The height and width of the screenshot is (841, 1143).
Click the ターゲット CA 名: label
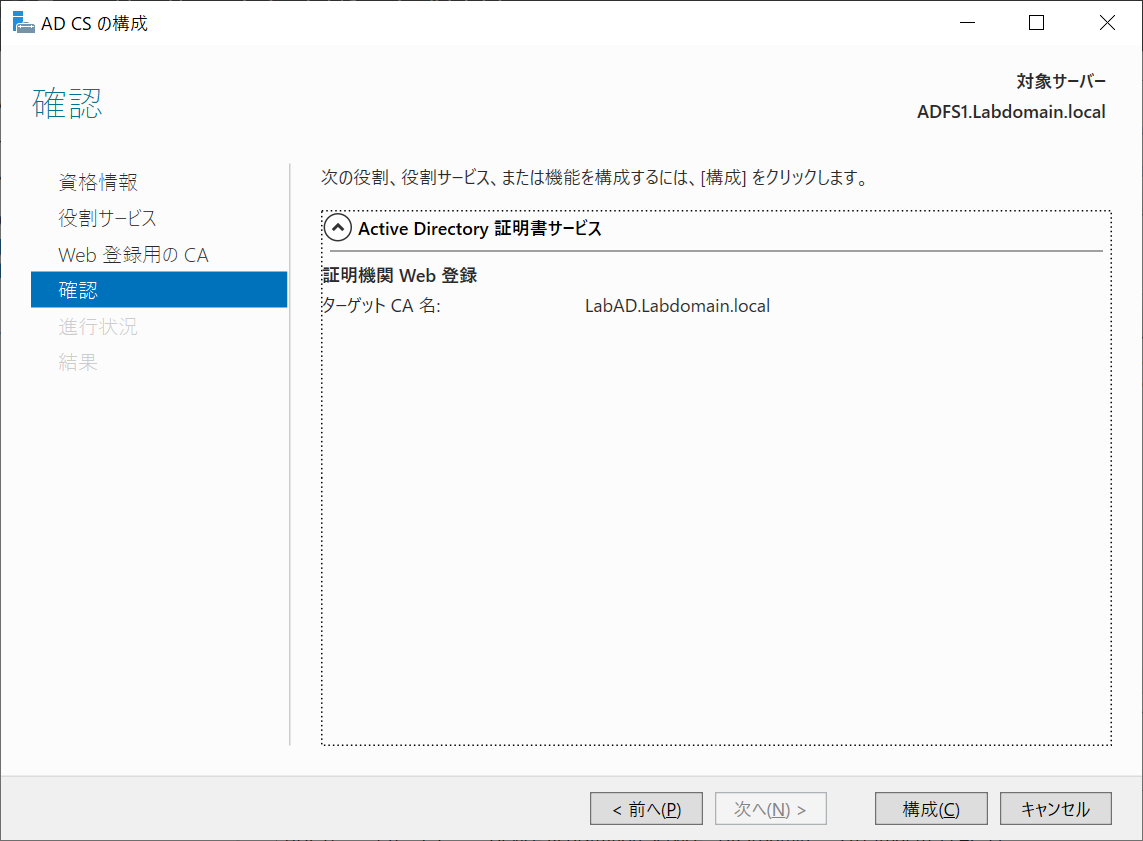tap(381, 305)
